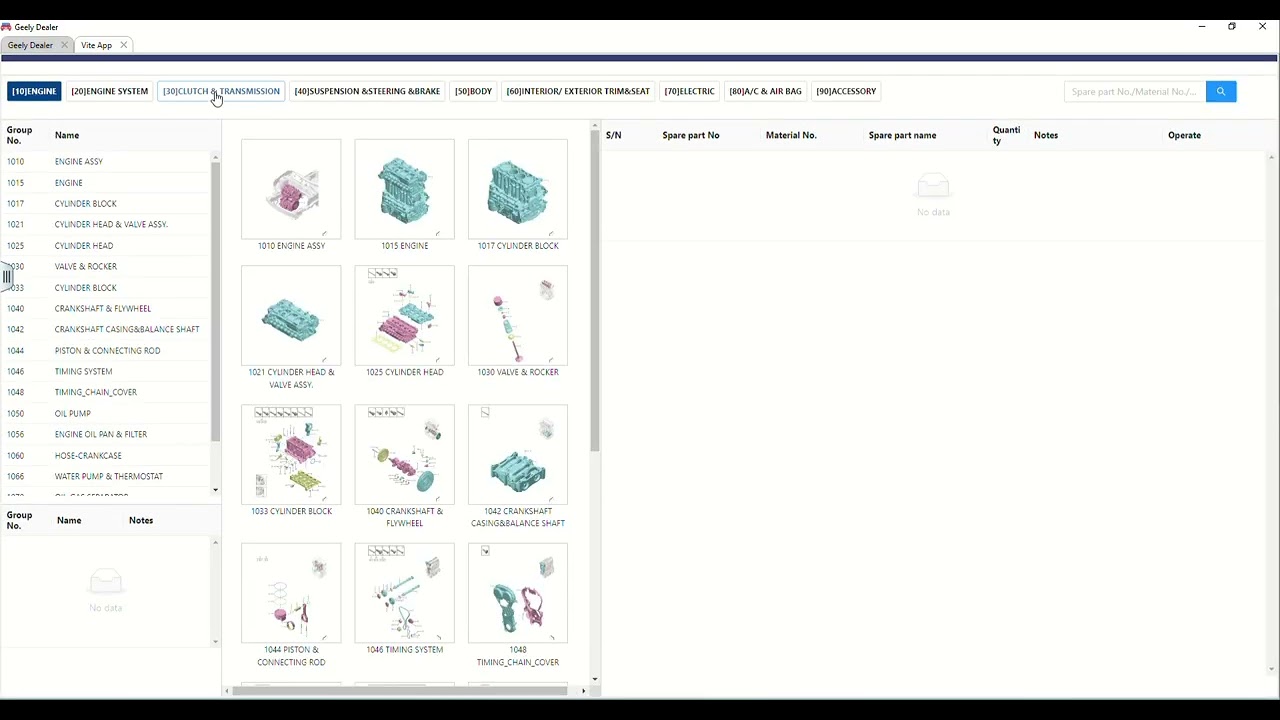Open [60]INTERIOR/ EXTERIOR TRIM&SEAT category
Screen dimensions: 1280x720
(578, 91)
